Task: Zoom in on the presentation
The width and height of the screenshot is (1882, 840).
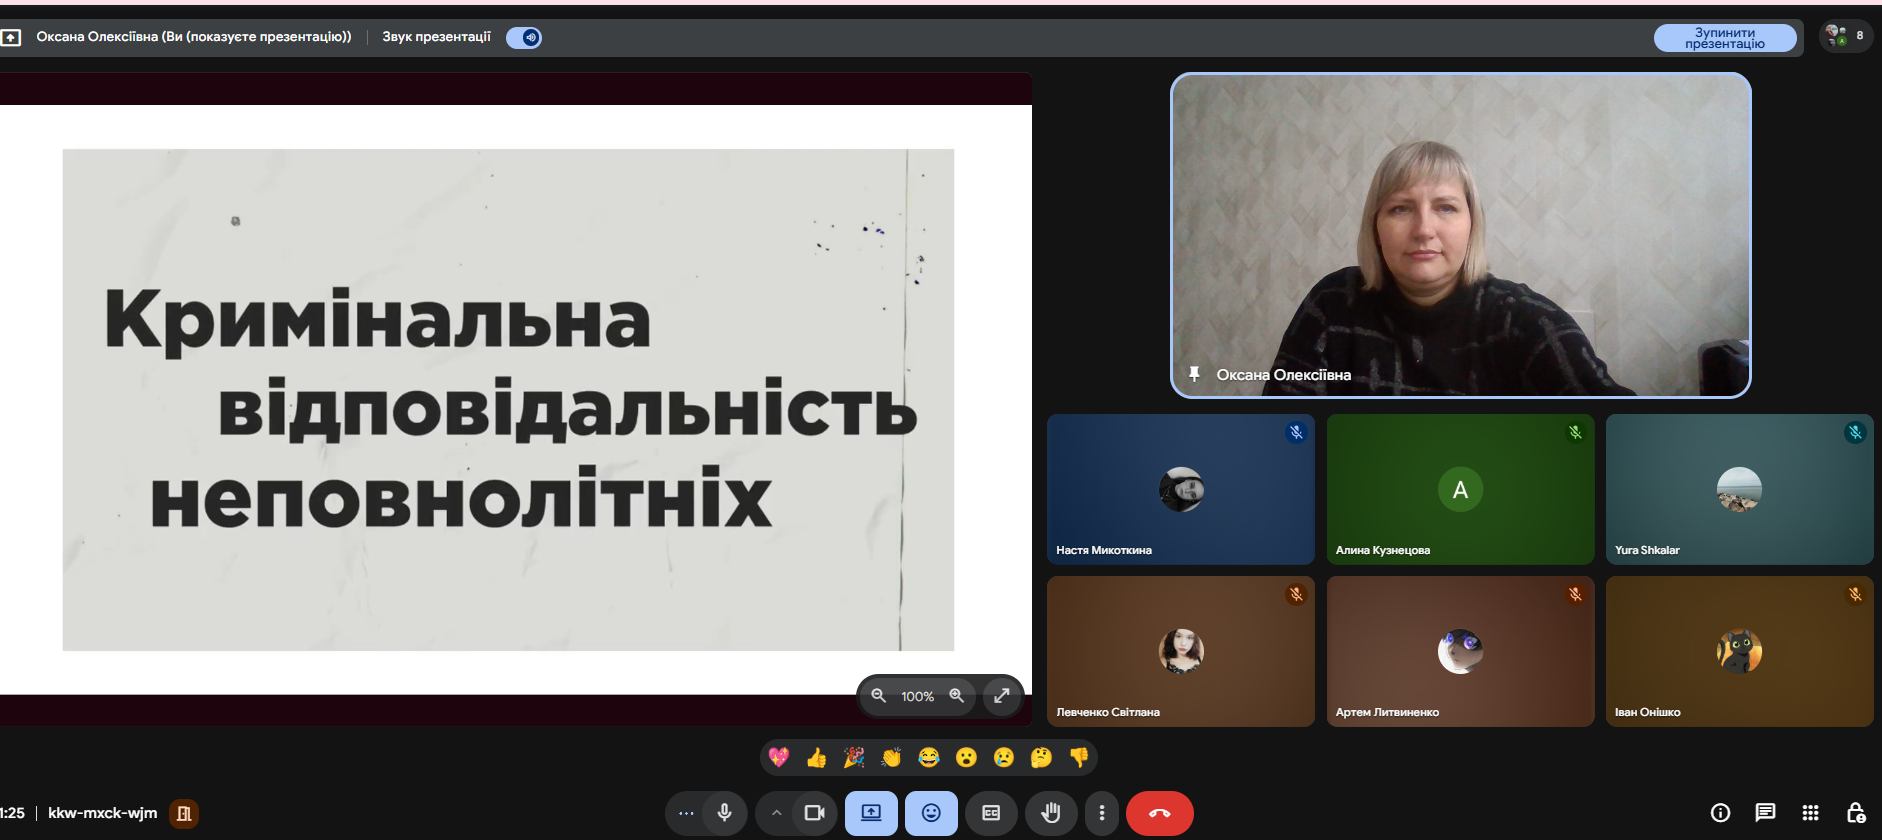Action: (x=956, y=696)
